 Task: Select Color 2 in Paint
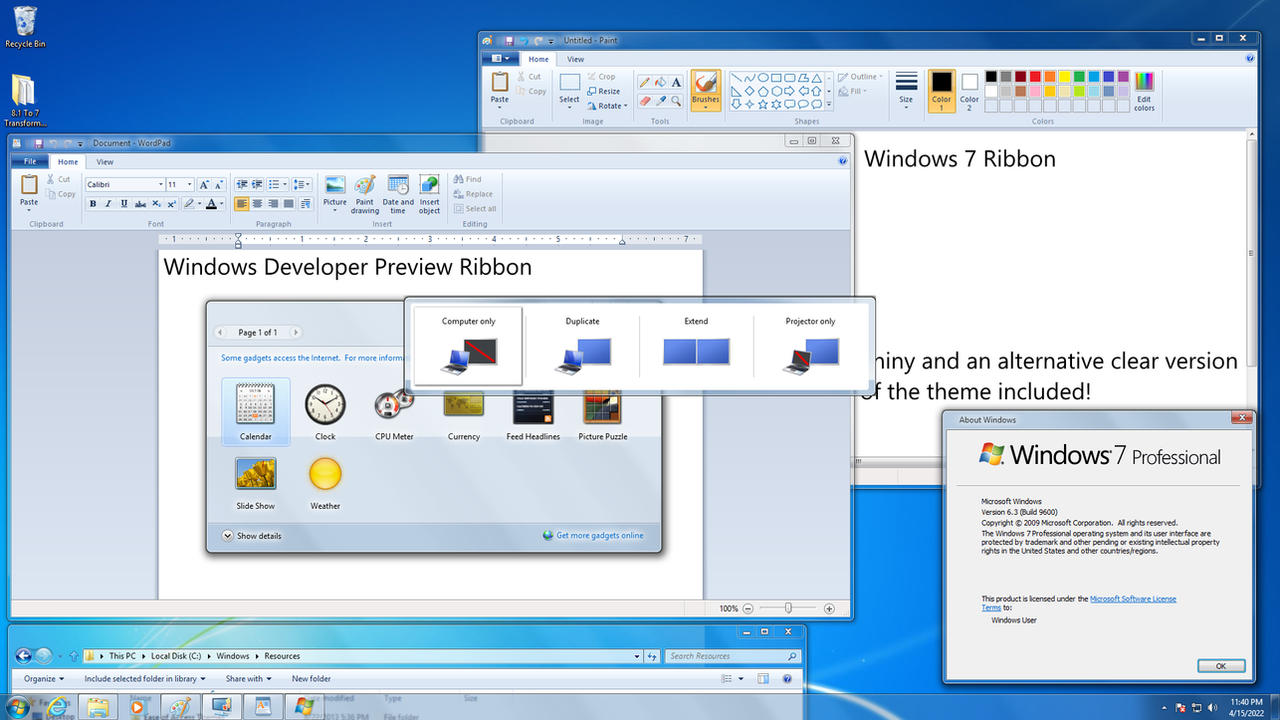click(969, 91)
